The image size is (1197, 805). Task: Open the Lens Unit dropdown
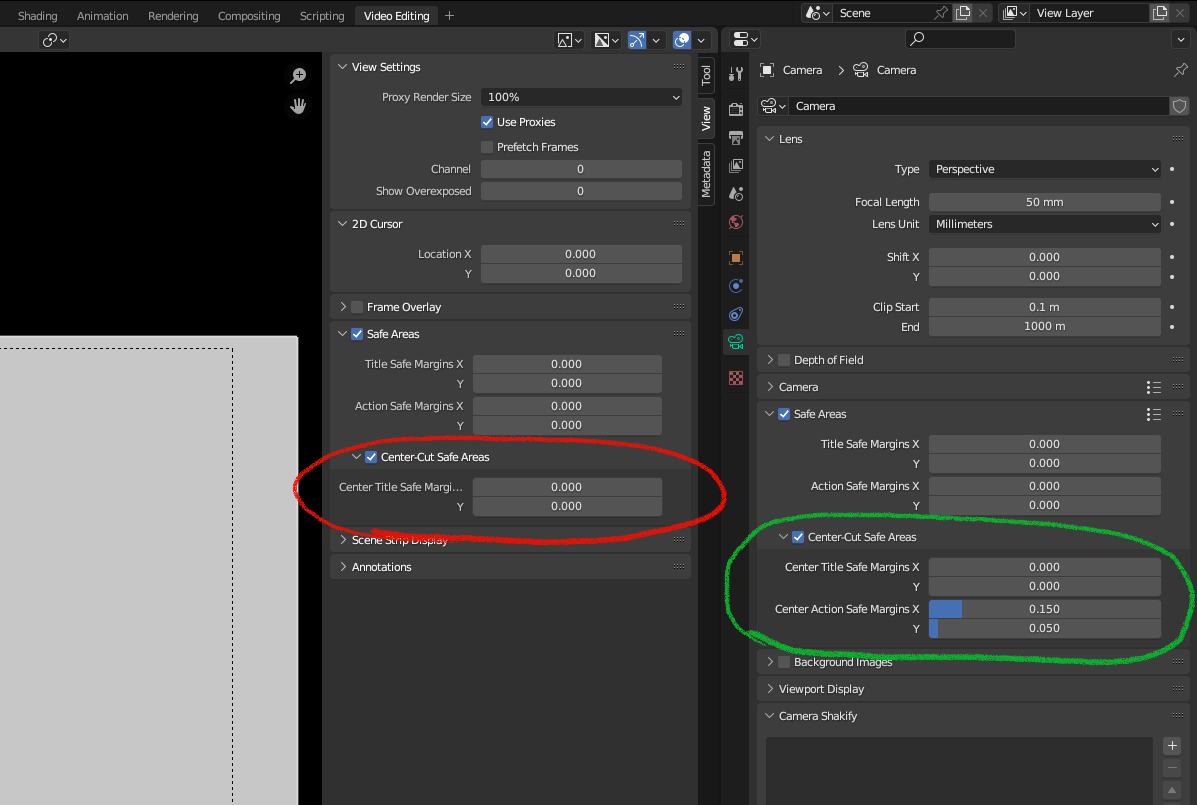pos(1044,223)
